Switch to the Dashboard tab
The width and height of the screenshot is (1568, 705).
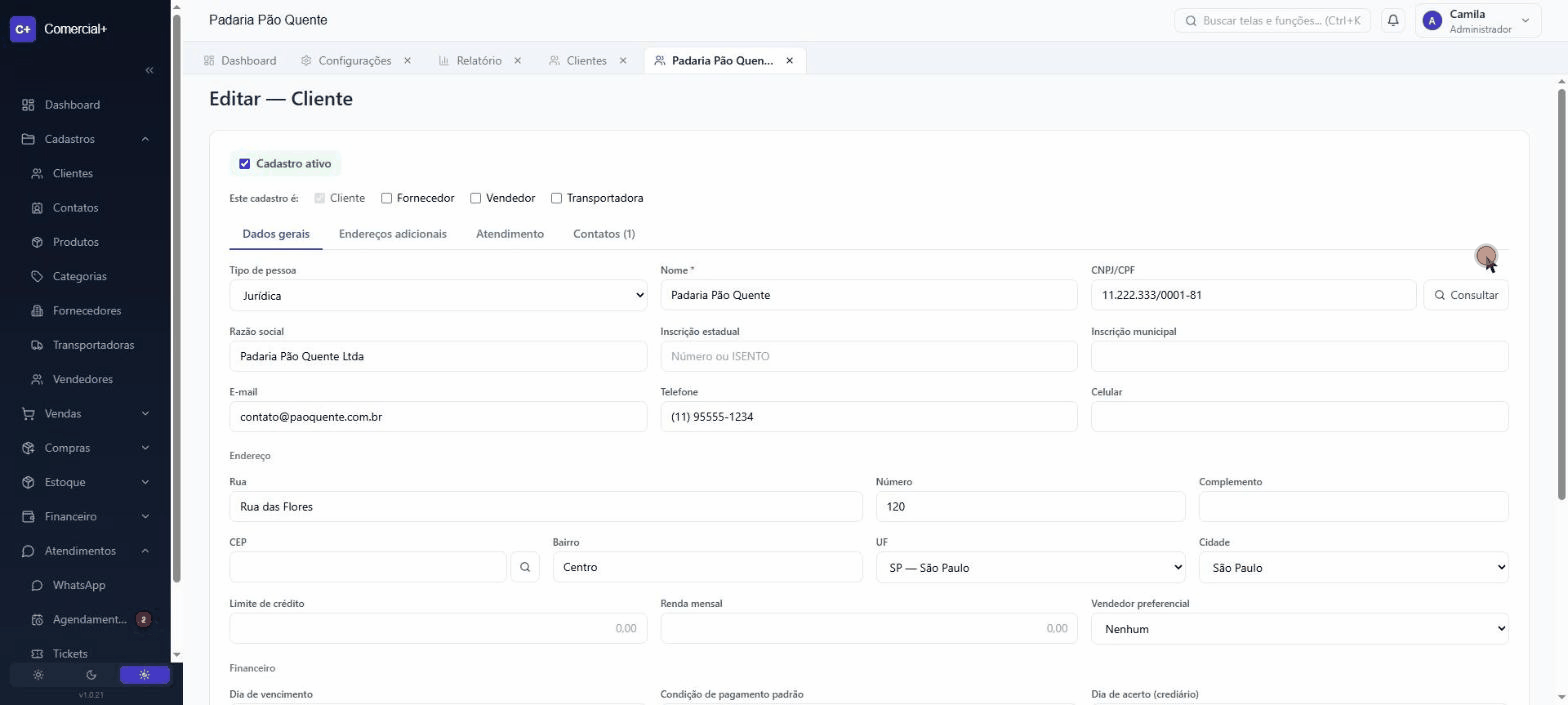click(240, 61)
